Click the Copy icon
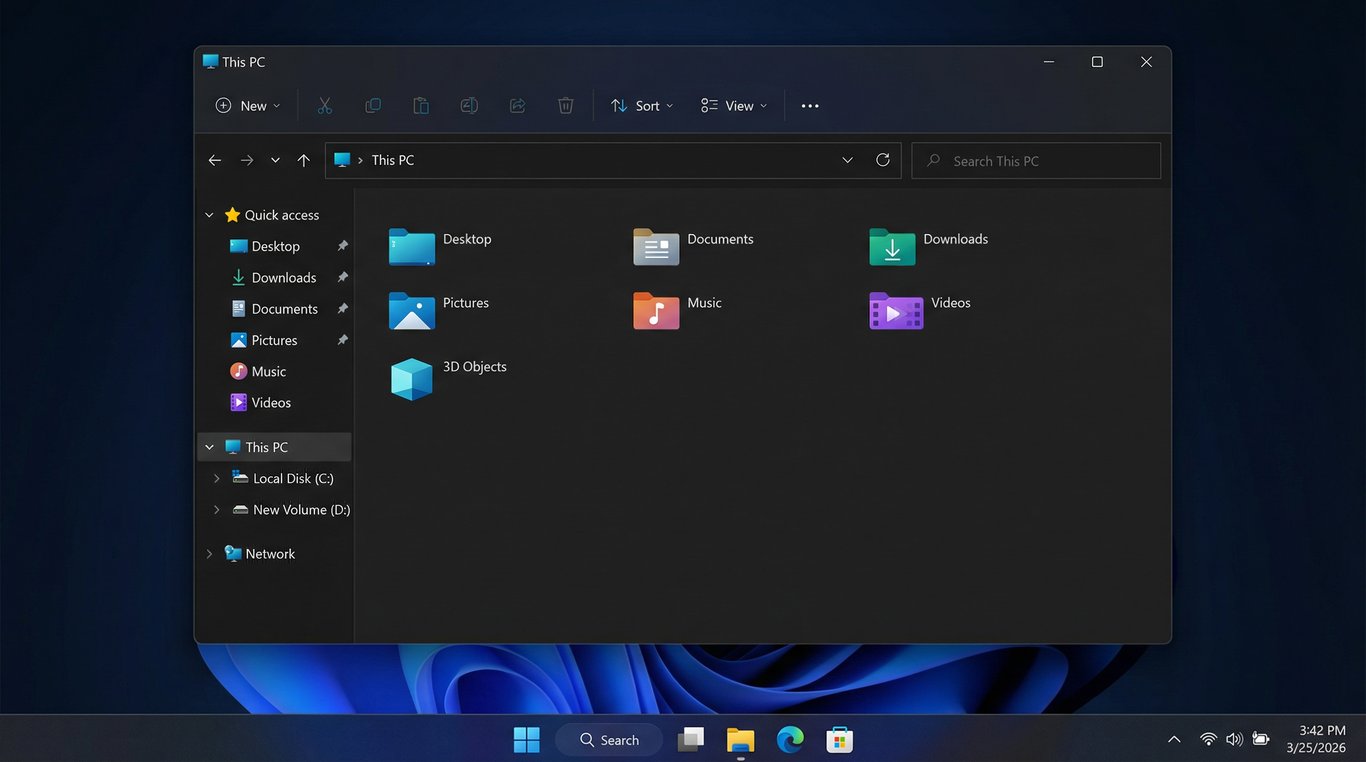This screenshot has height=762, width=1366. (372, 105)
